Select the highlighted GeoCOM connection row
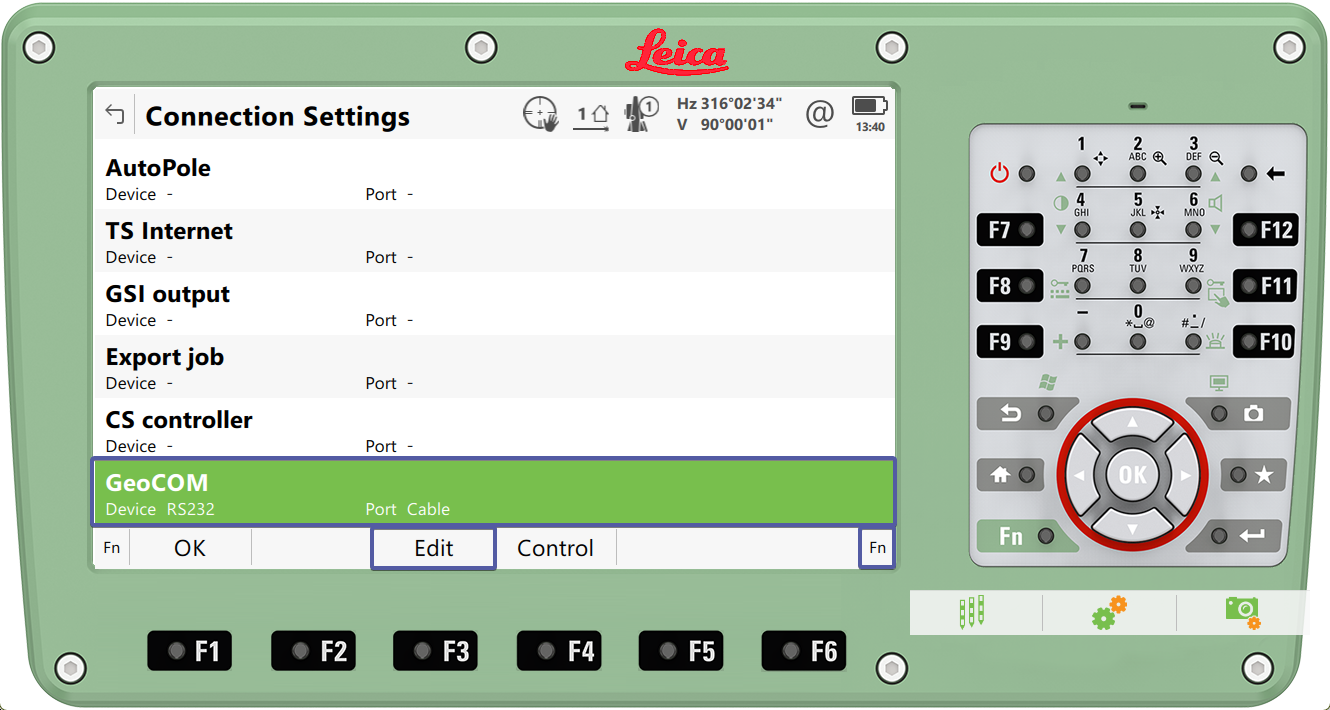Image resolution: width=1330 pixels, height=710 pixels. coord(494,492)
